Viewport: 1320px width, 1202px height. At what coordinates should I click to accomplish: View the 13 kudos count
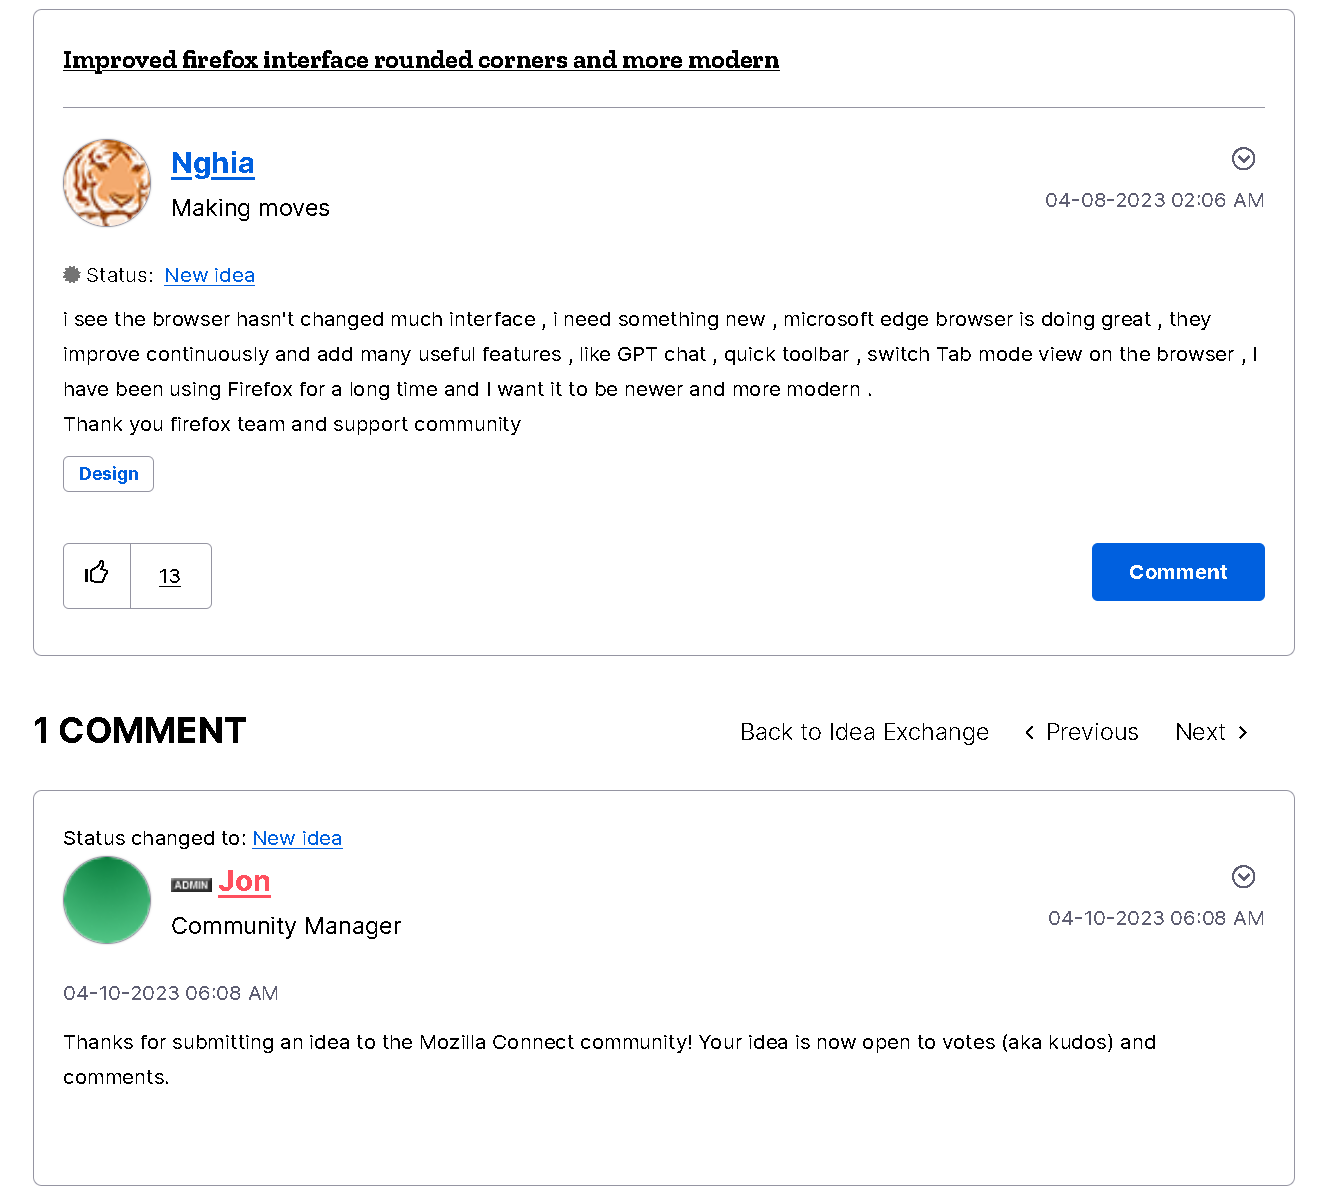(x=170, y=576)
